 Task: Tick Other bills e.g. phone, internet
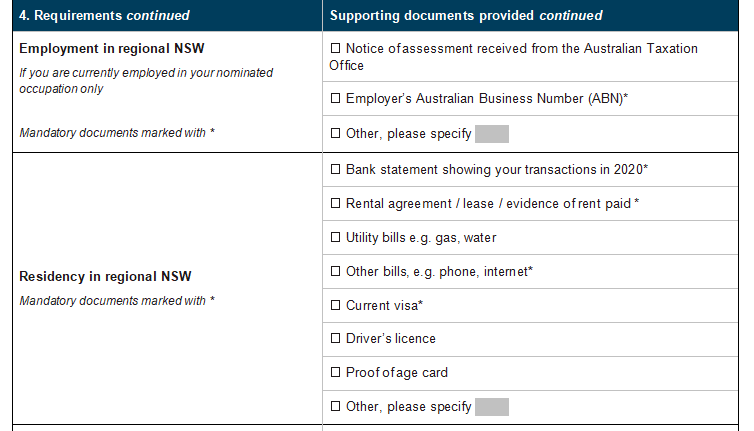[x=336, y=271]
